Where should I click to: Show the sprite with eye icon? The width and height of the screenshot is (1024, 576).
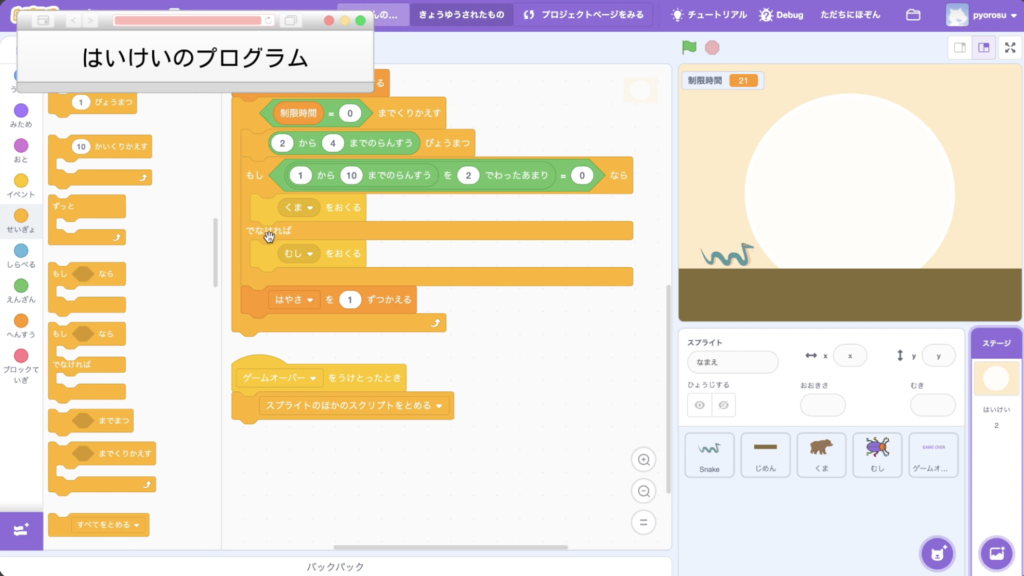(699, 405)
